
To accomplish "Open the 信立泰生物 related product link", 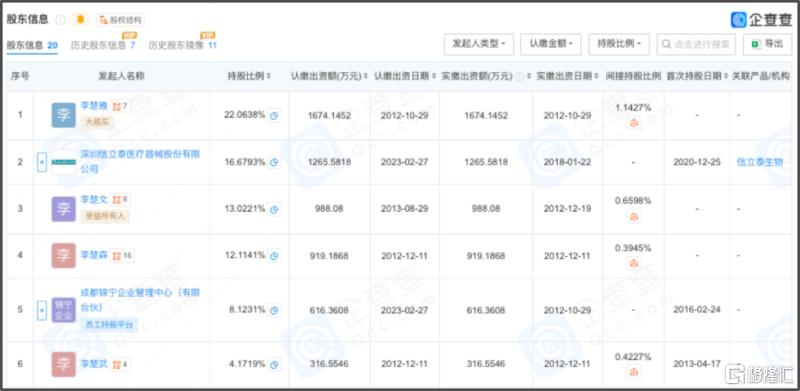I will tap(759, 162).
